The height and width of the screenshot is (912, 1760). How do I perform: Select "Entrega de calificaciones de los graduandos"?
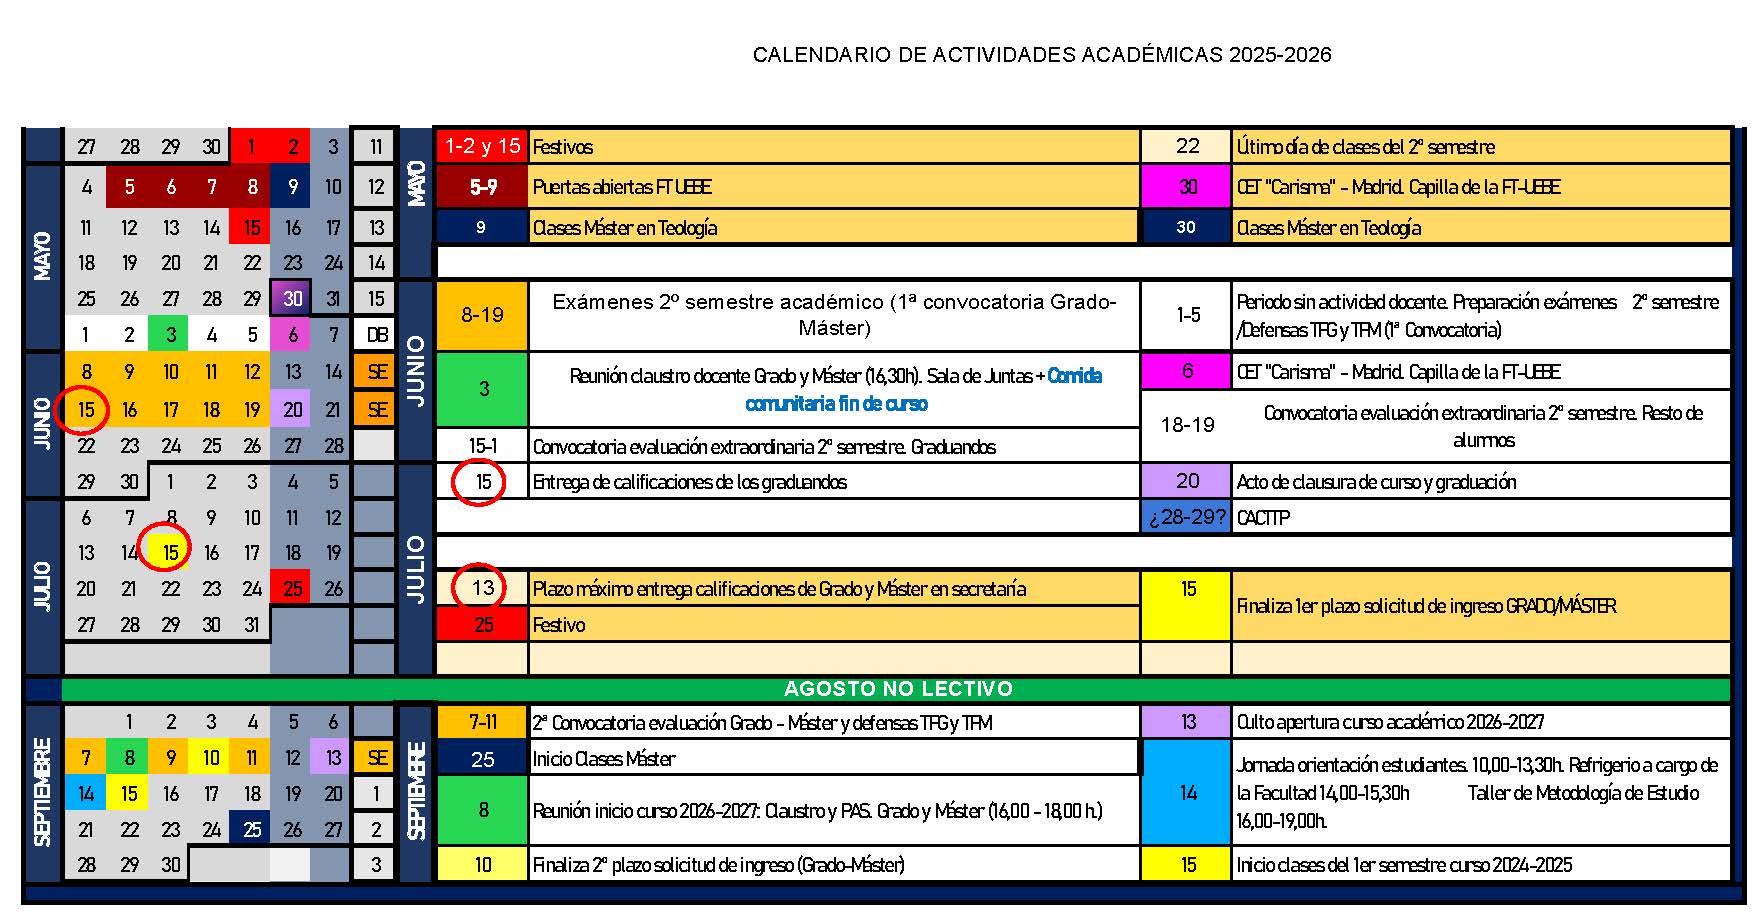(x=690, y=482)
